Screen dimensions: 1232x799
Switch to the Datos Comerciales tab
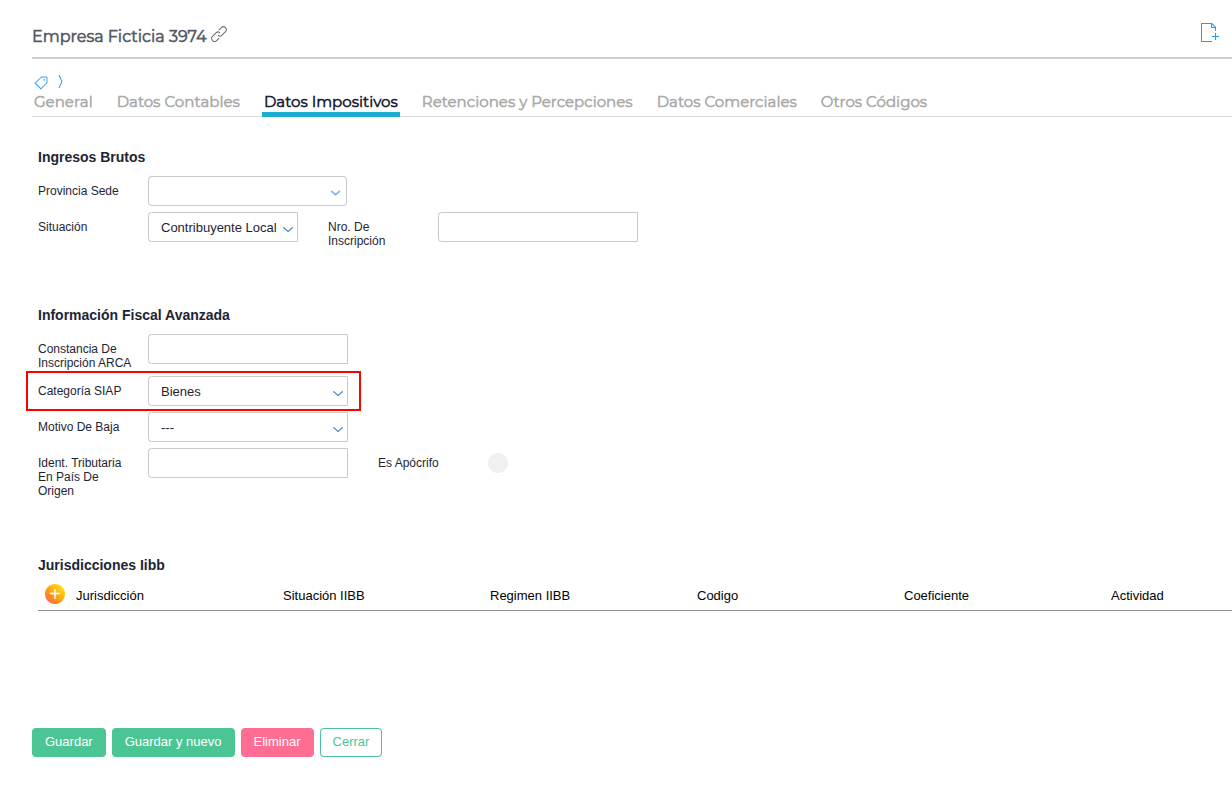[726, 102]
